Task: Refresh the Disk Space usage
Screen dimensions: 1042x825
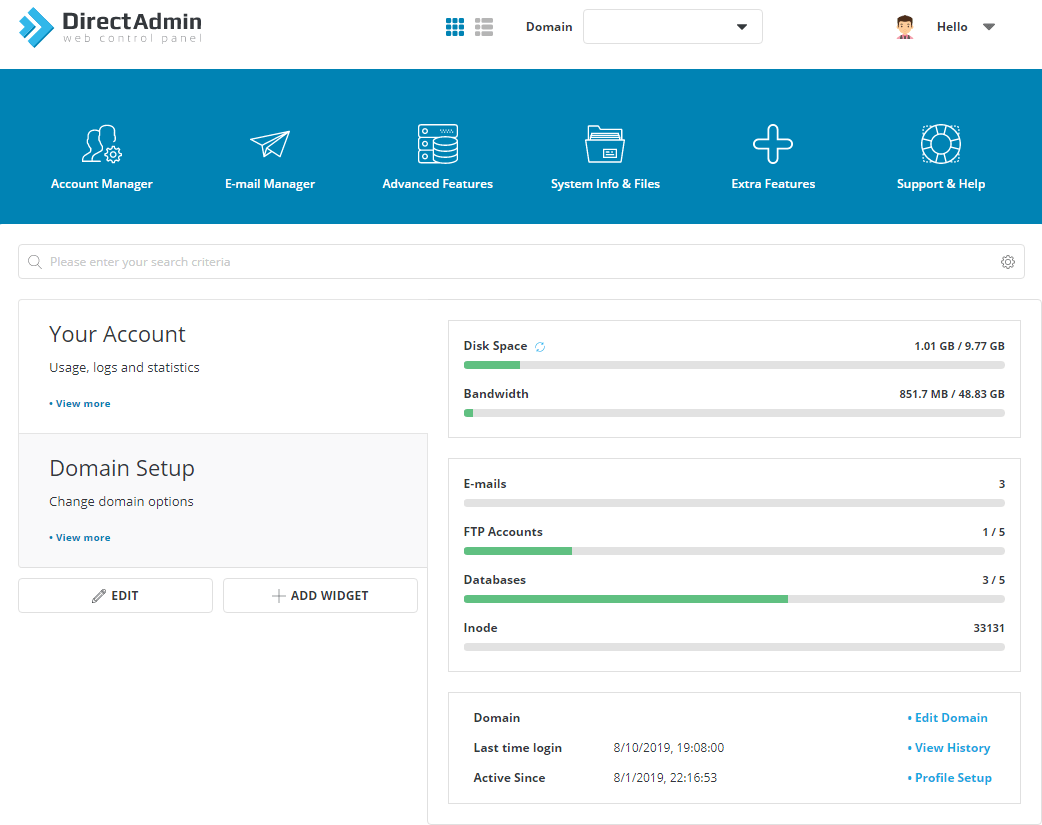Action: coord(540,346)
